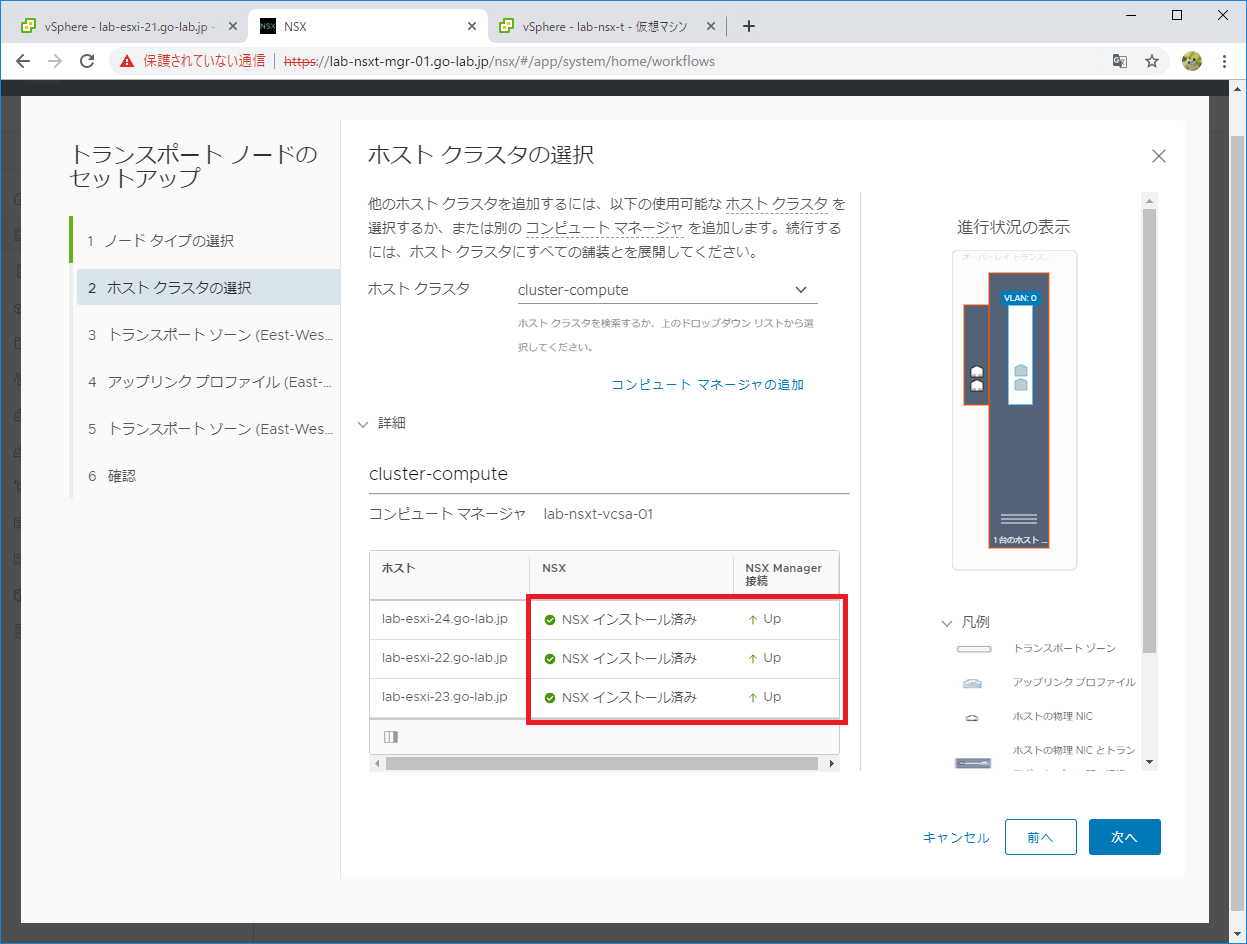Close the vSphere lab-nsx-t tab
Image resolution: width=1247 pixels, height=944 pixels.
[x=711, y=26]
